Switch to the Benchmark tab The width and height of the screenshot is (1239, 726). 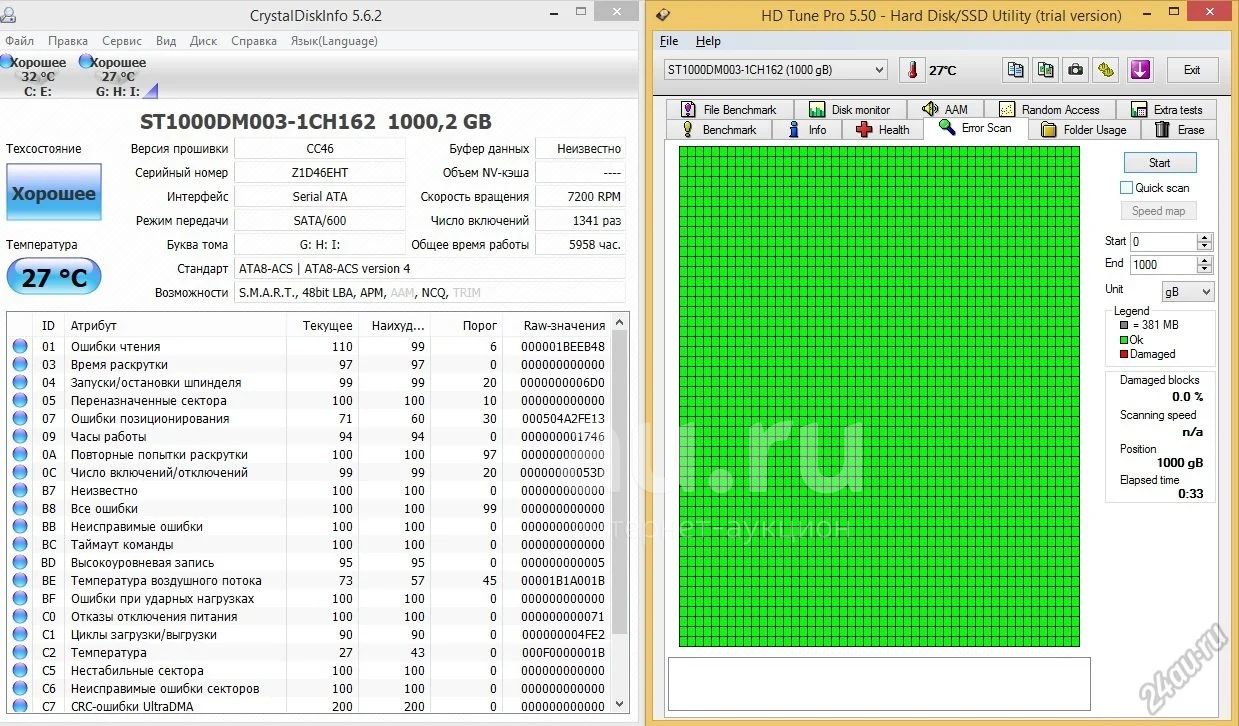tap(720, 130)
